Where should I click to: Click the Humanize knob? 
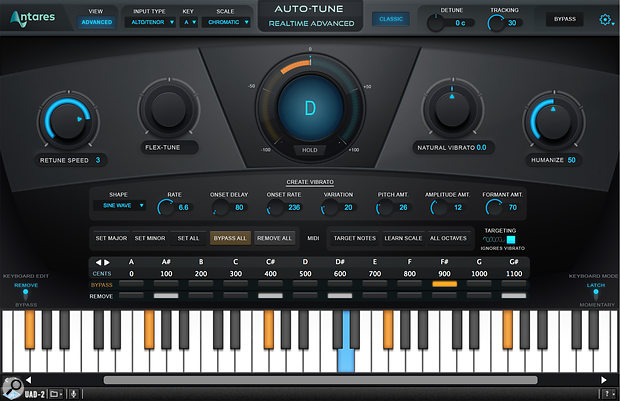[554, 121]
